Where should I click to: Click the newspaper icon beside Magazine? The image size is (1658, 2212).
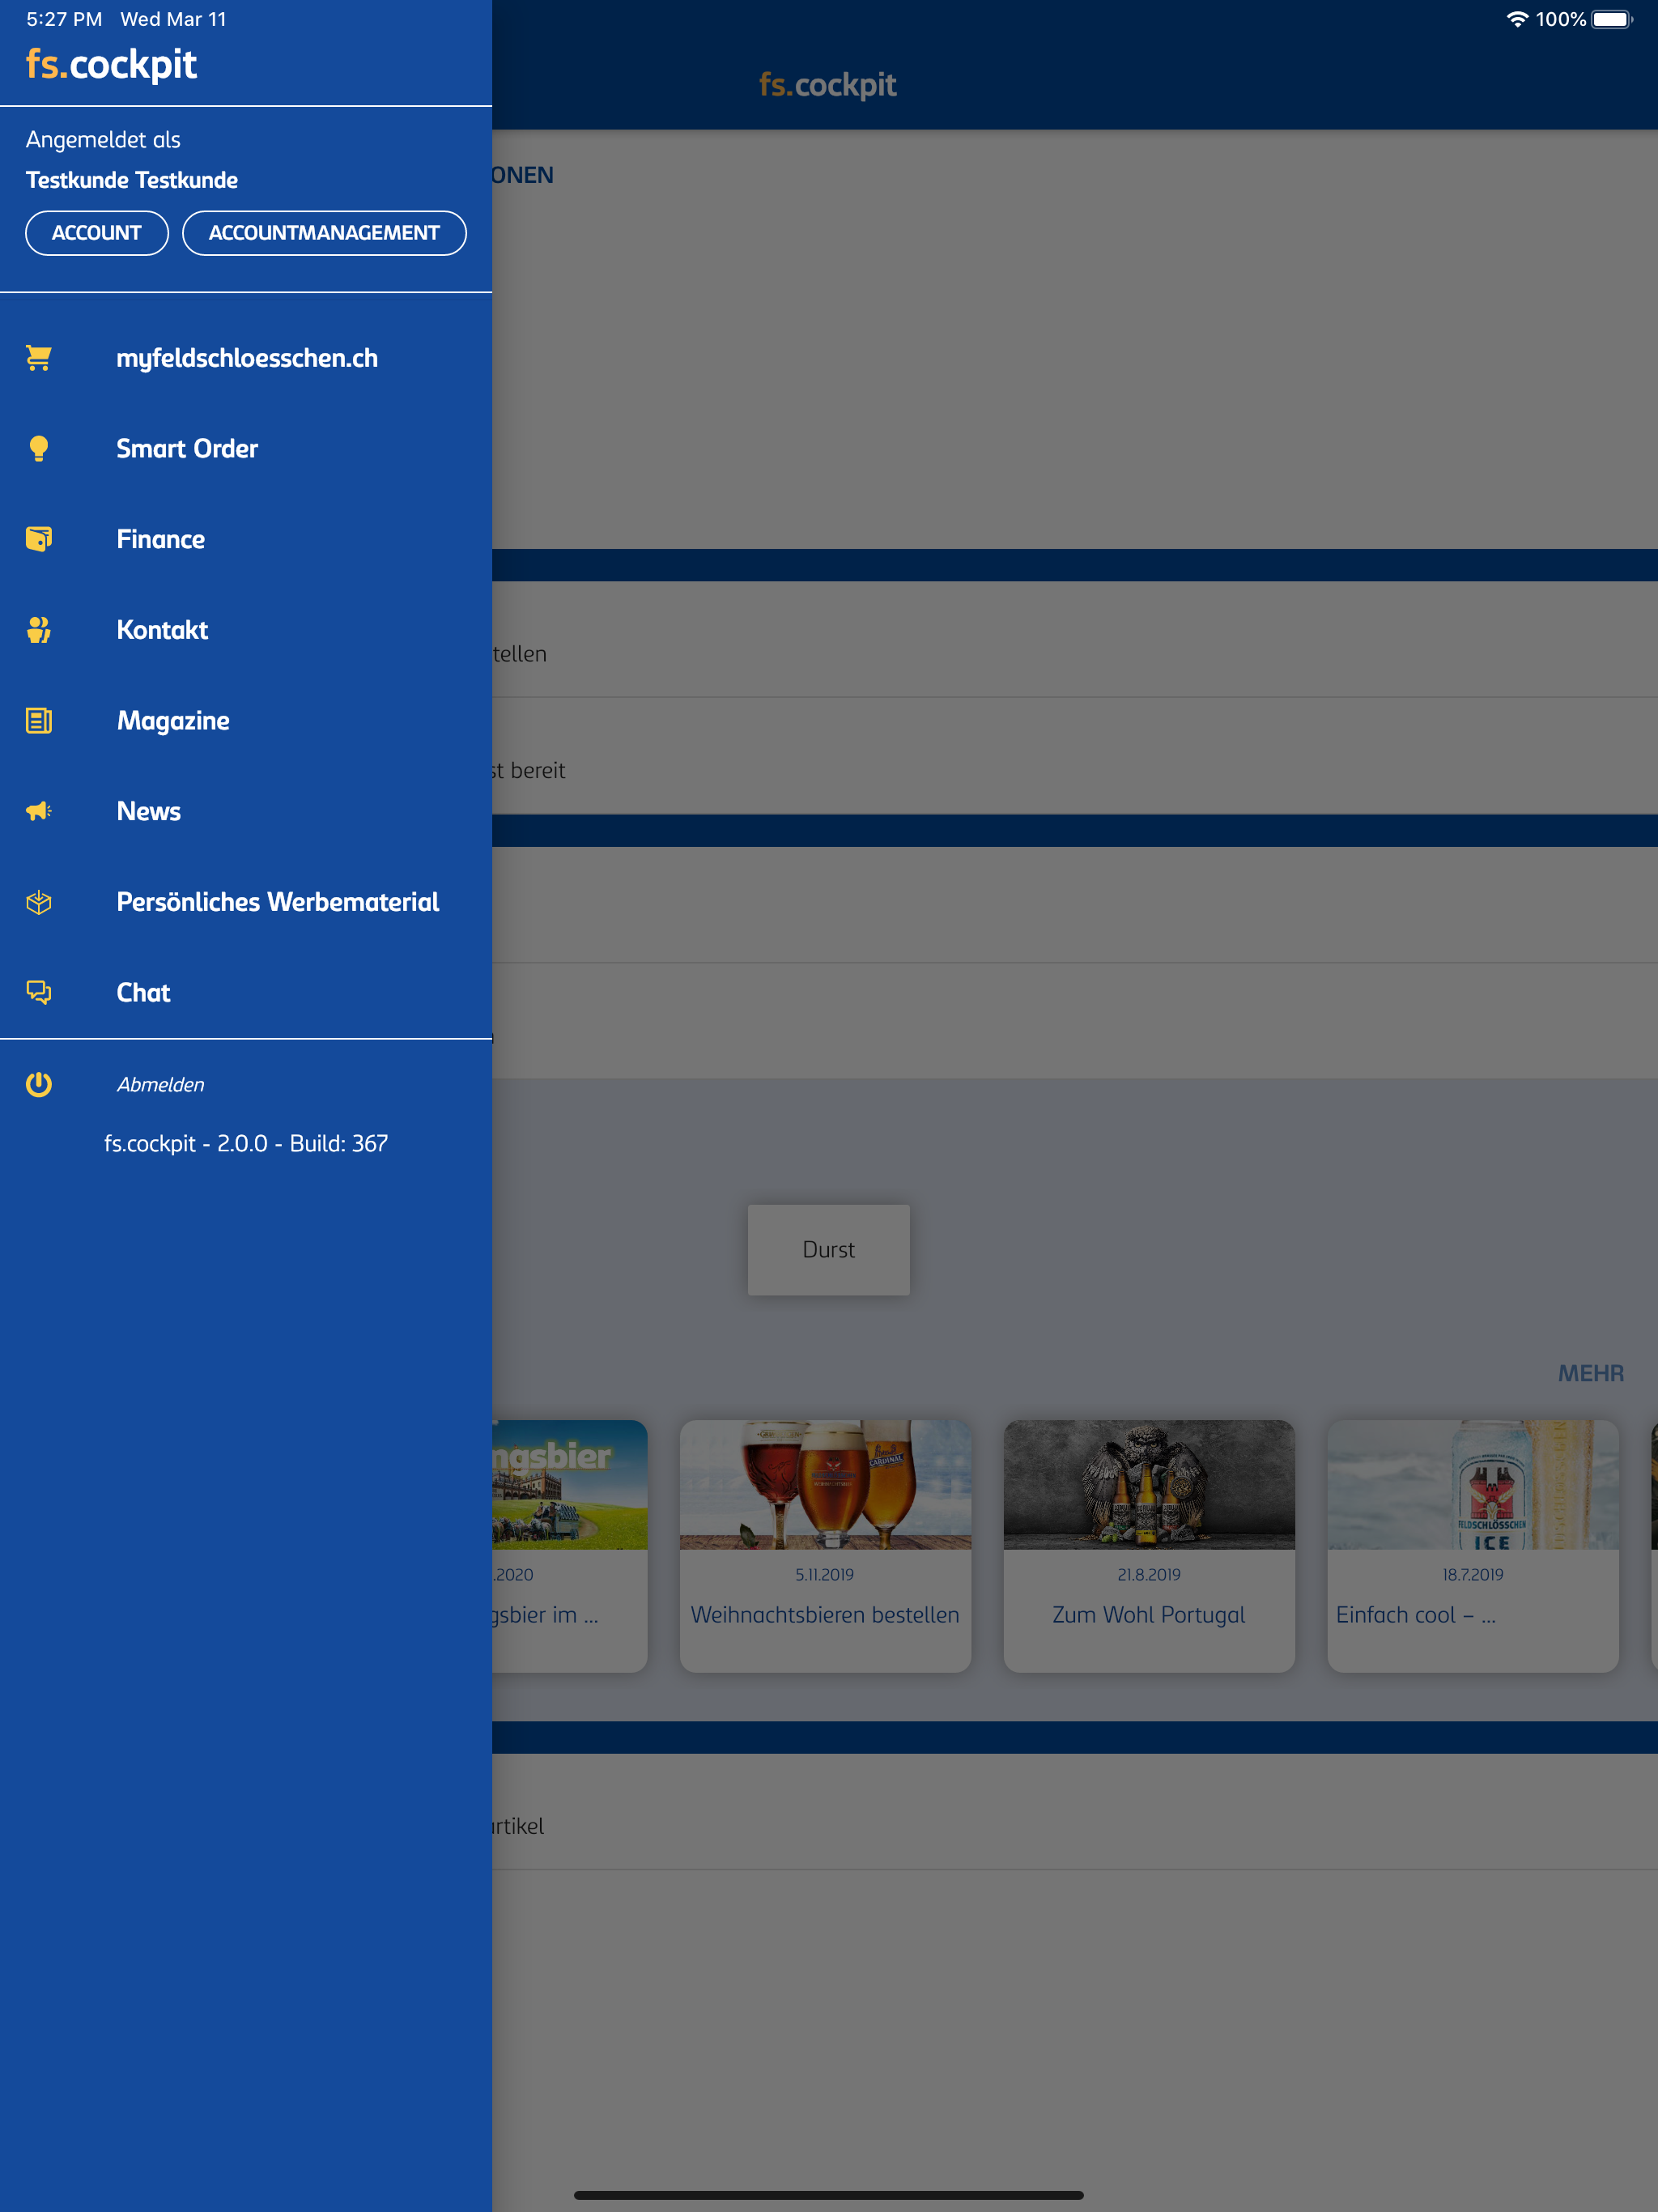point(39,720)
